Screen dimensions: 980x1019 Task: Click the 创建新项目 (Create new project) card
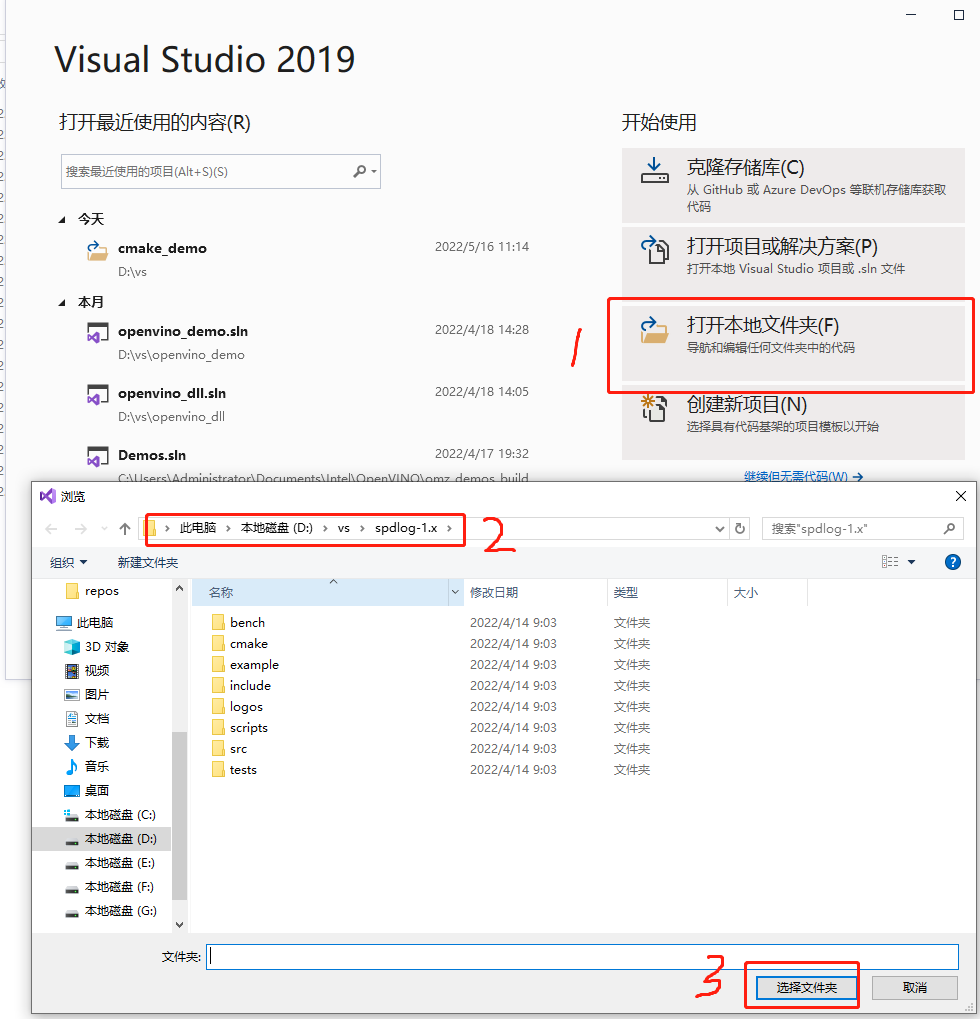pos(793,422)
